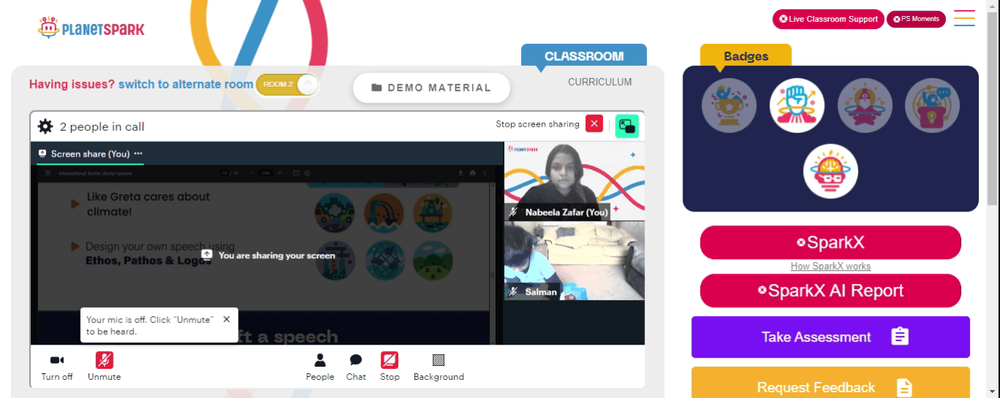The image size is (1000, 398).
Task: Open DEMO MATERIAL folder
Action: (431, 88)
